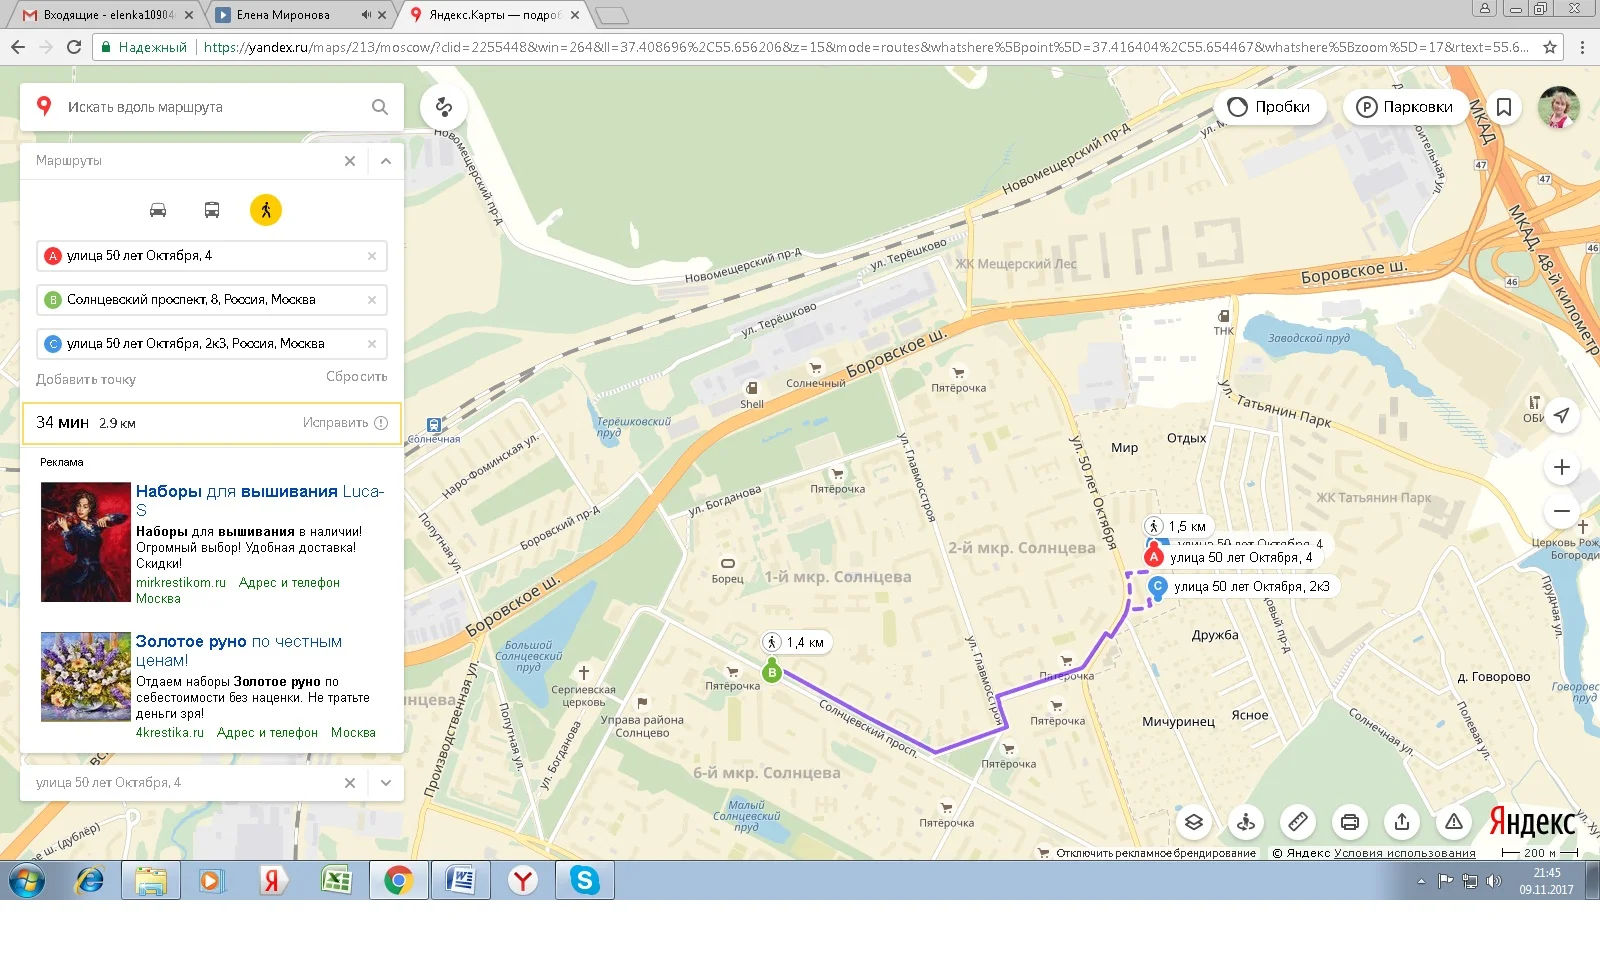Image resolution: width=1600 pixels, height=960 pixels.
Task: Bookmark this page with the star
Action: pos(1550,47)
